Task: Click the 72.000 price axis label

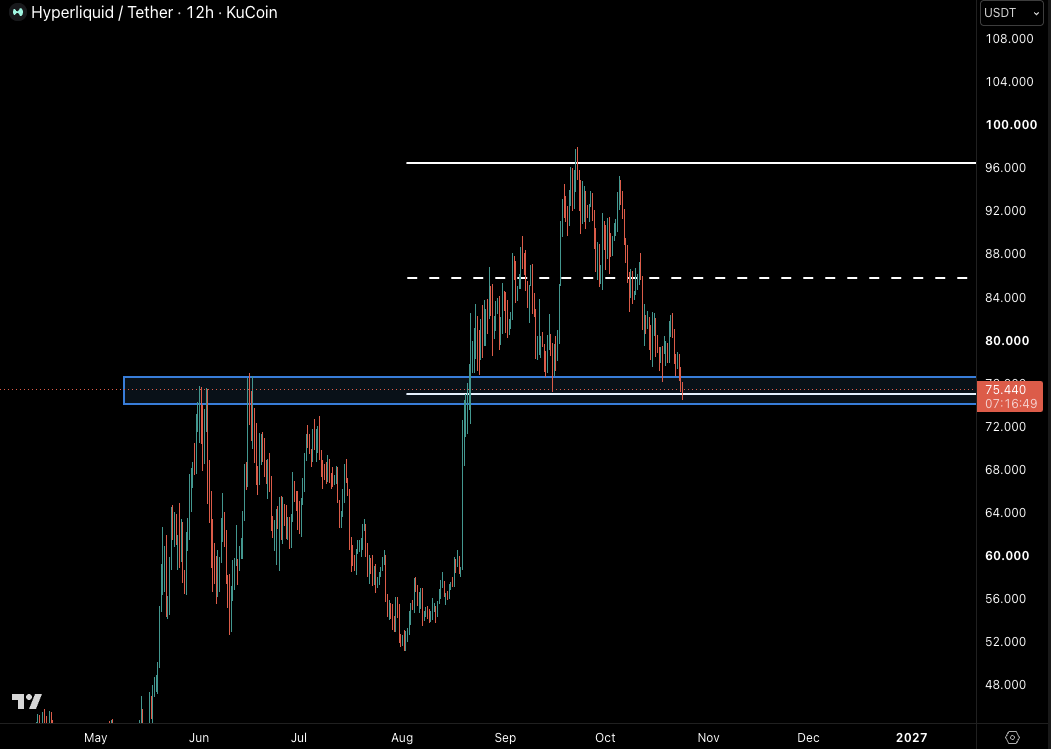Action: coord(1005,426)
